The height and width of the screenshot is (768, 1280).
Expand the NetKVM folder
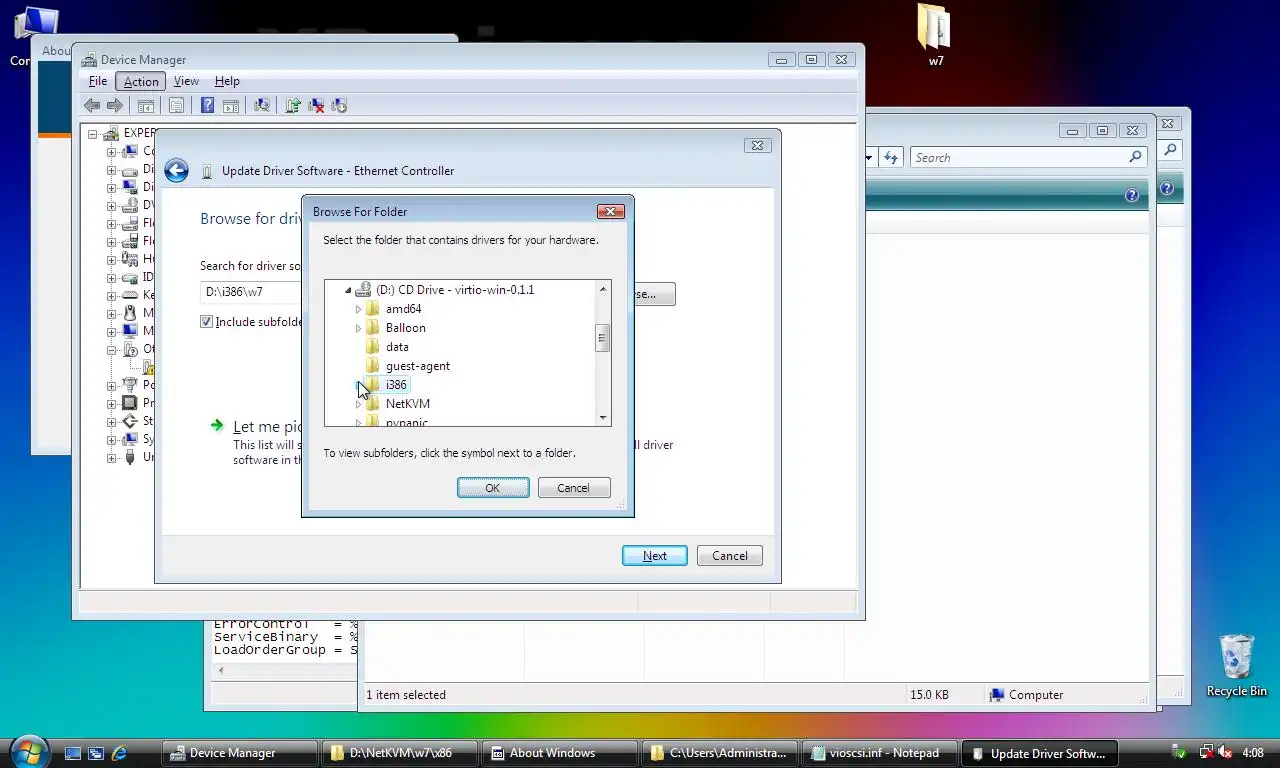pos(359,404)
